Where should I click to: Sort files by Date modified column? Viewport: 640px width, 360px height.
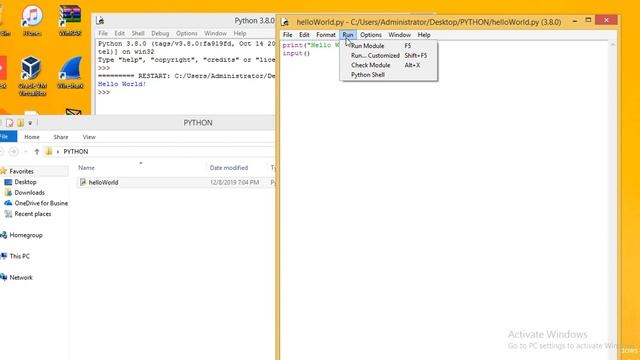click(229, 168)
